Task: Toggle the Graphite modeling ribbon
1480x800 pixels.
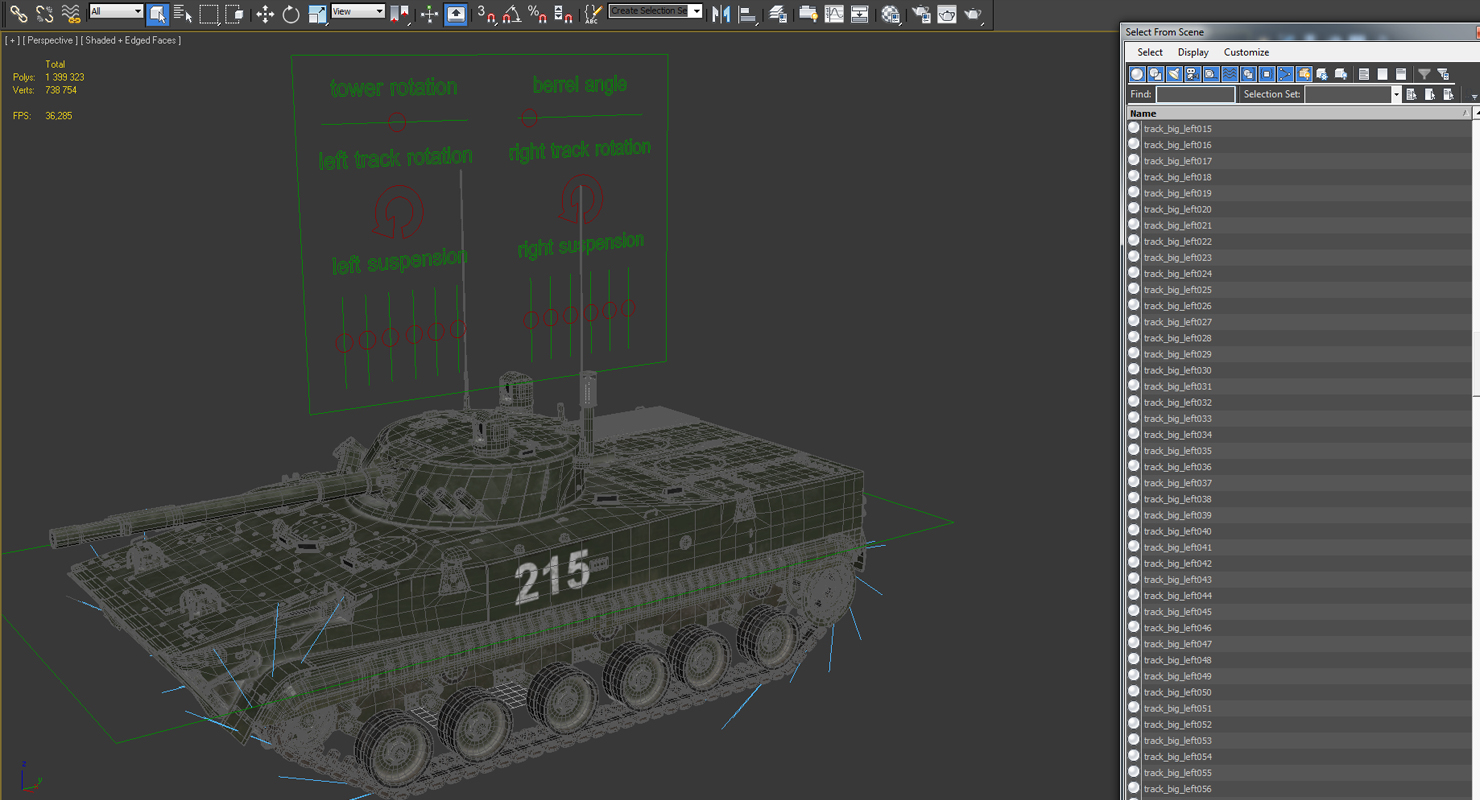Action: (808, 14)
